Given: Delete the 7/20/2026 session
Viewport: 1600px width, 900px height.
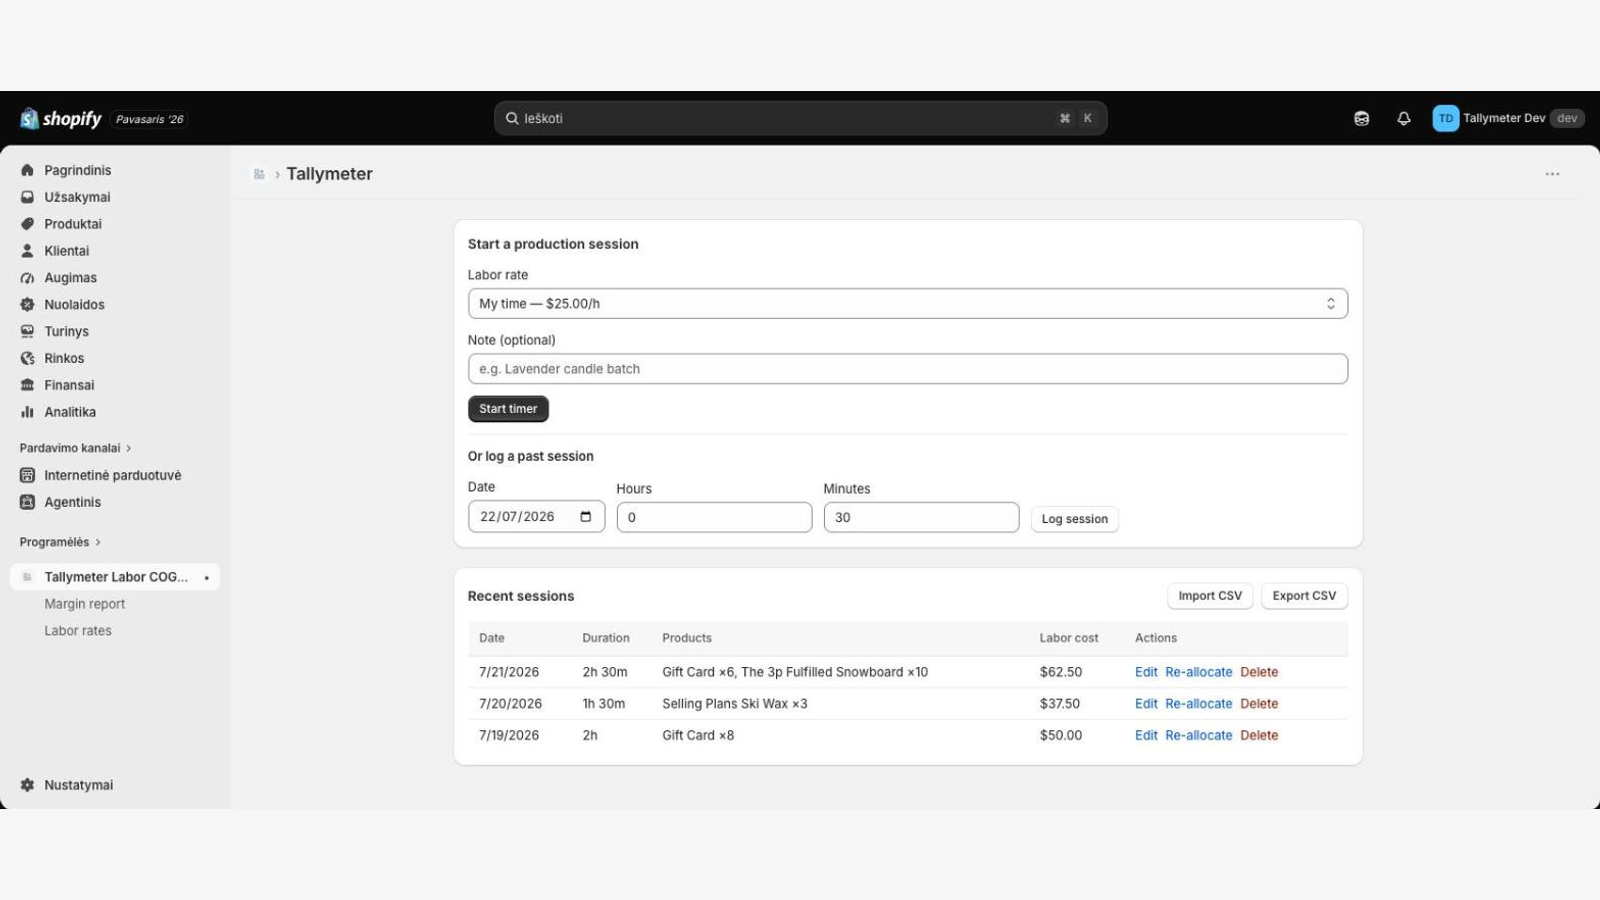Looking at the screenshot, I should [x=1259, y=704].
